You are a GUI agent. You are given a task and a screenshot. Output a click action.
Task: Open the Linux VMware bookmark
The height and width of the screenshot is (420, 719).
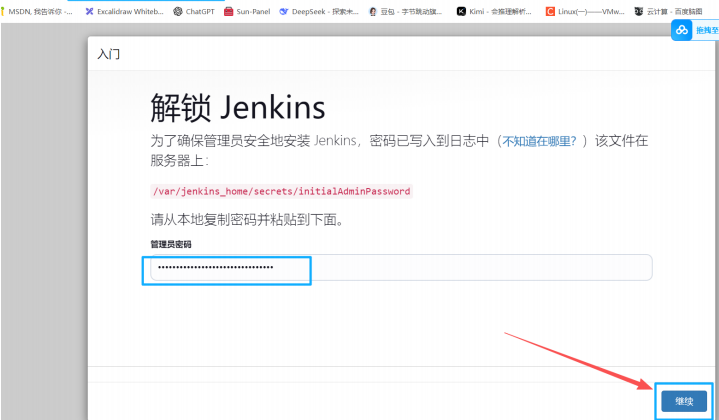tap(585, 11)
